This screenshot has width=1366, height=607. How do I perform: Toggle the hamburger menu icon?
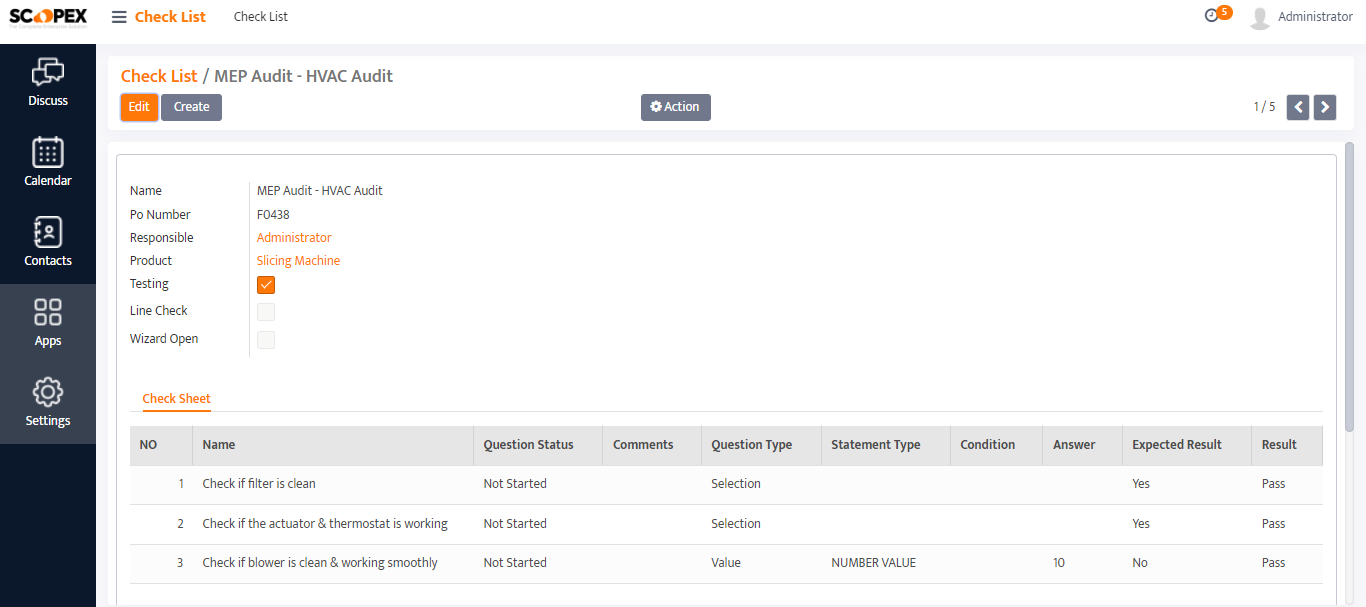tap(119, 17)
